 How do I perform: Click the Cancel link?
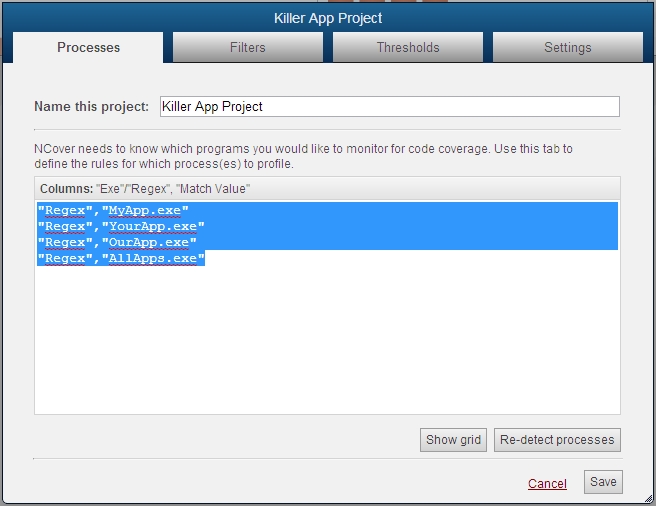[547, 484]
